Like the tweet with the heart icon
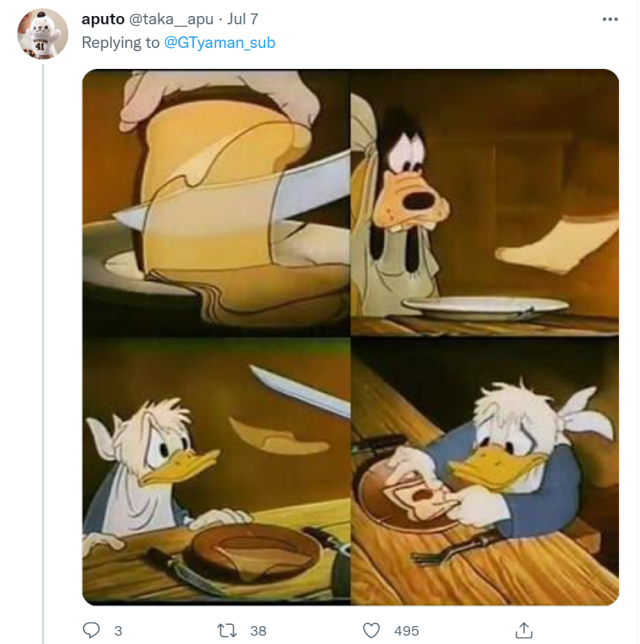This screenshot has height=644, width=640. pyautogui.click(x=371, y=630)
